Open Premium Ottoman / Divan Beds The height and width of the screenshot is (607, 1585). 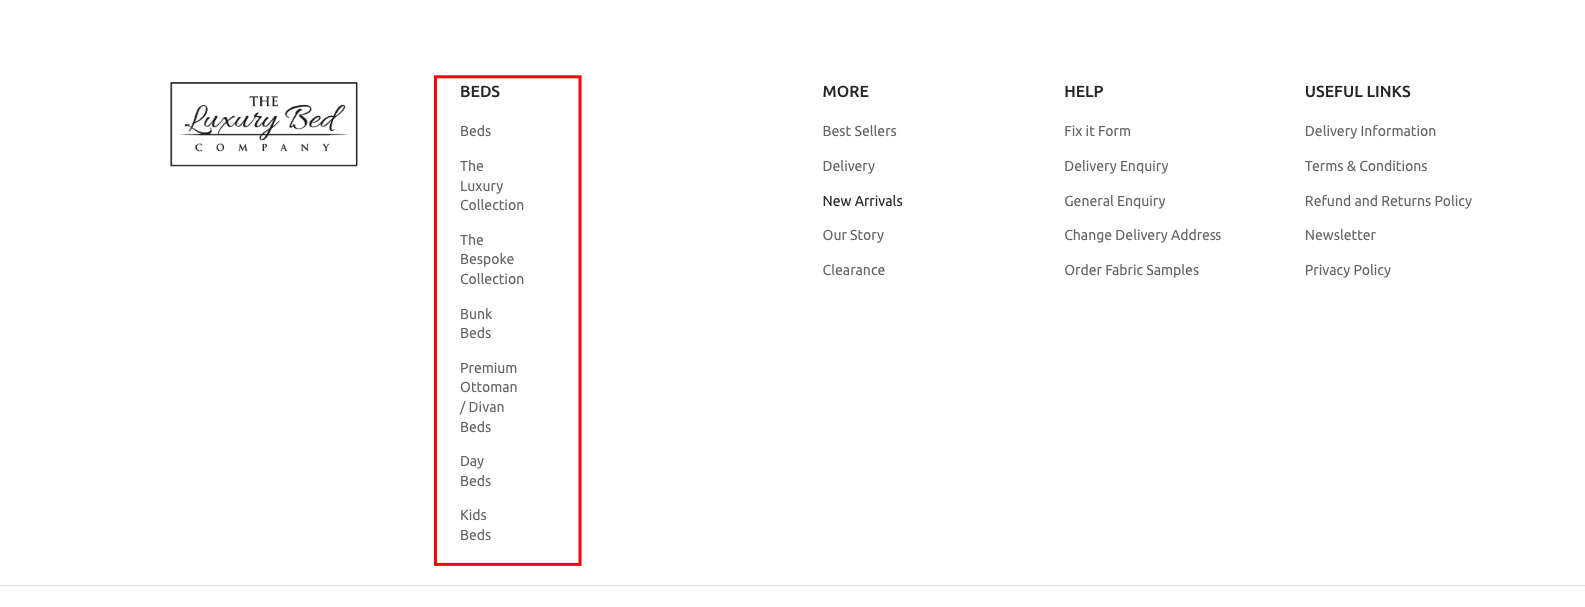pos(489,397)
